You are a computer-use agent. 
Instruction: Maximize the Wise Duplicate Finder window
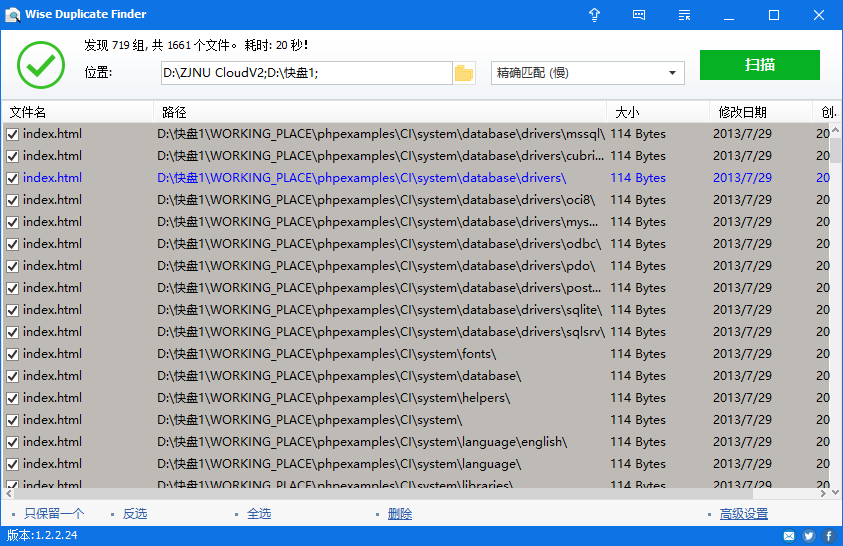[x=774, y=15]
